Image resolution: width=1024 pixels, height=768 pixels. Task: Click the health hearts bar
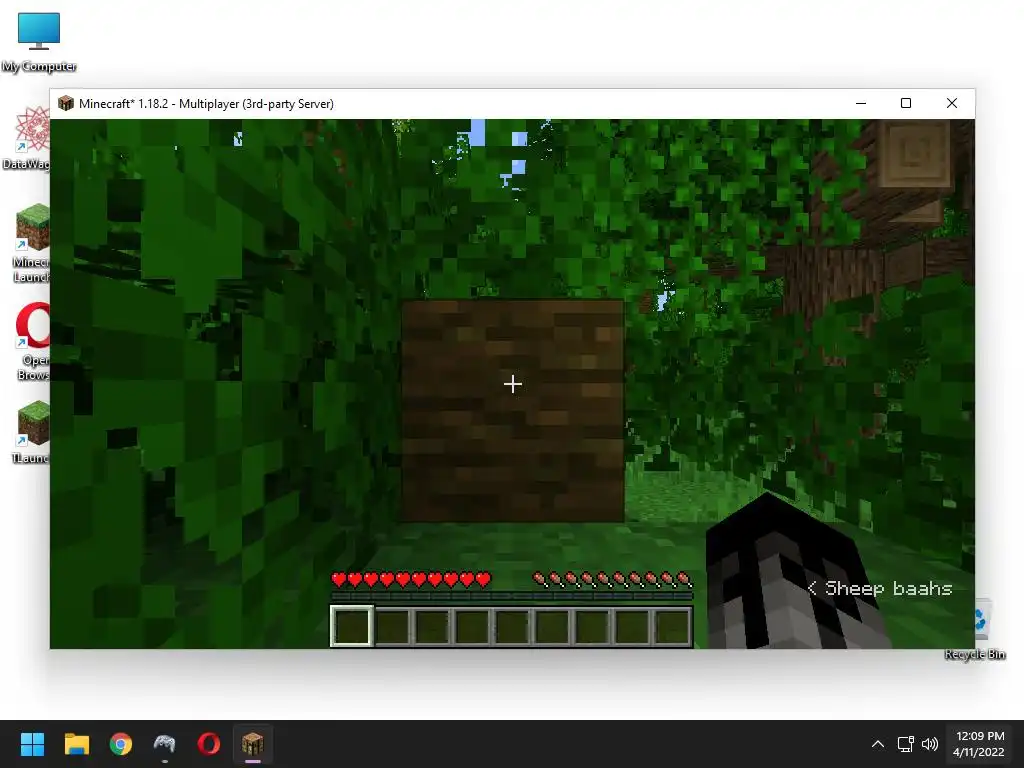click(411, 579)
